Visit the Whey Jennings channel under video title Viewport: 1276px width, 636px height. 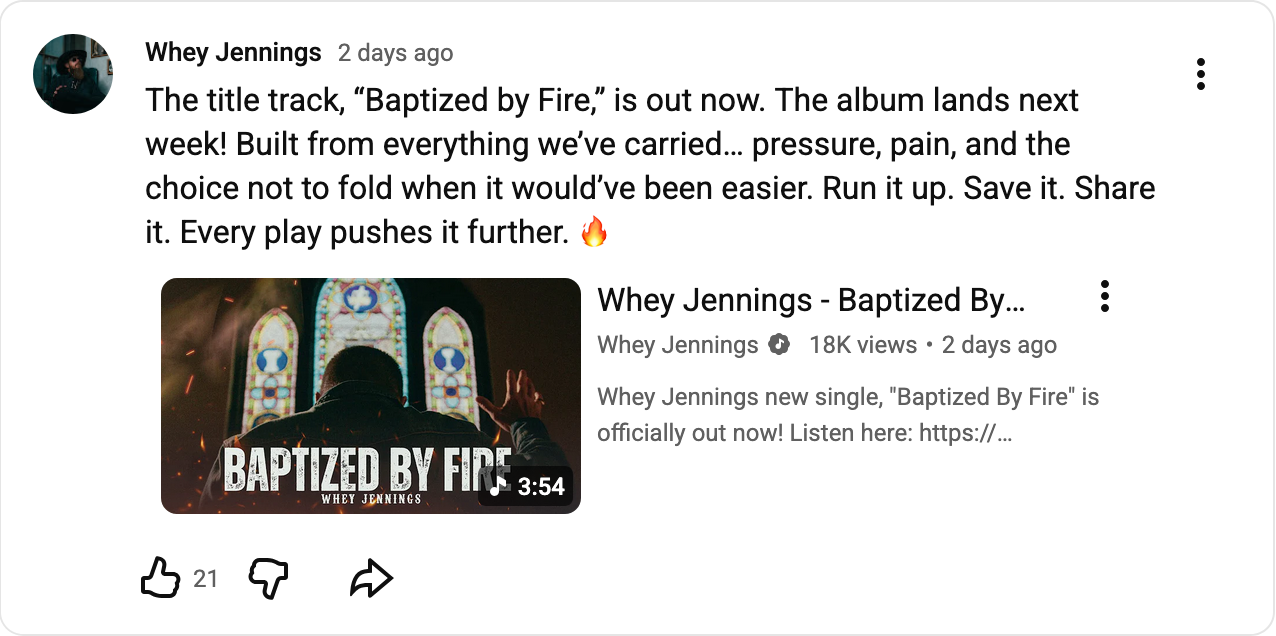coord(677,345)
